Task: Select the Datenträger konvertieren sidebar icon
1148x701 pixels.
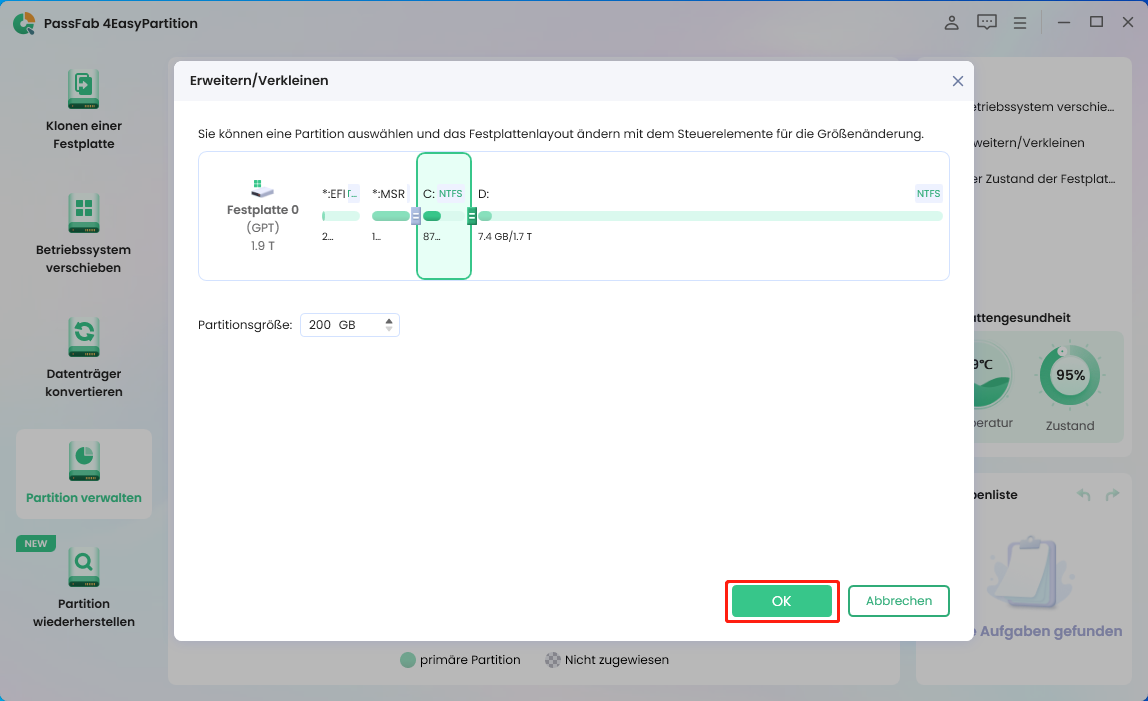Action: (x=84, y=337)
